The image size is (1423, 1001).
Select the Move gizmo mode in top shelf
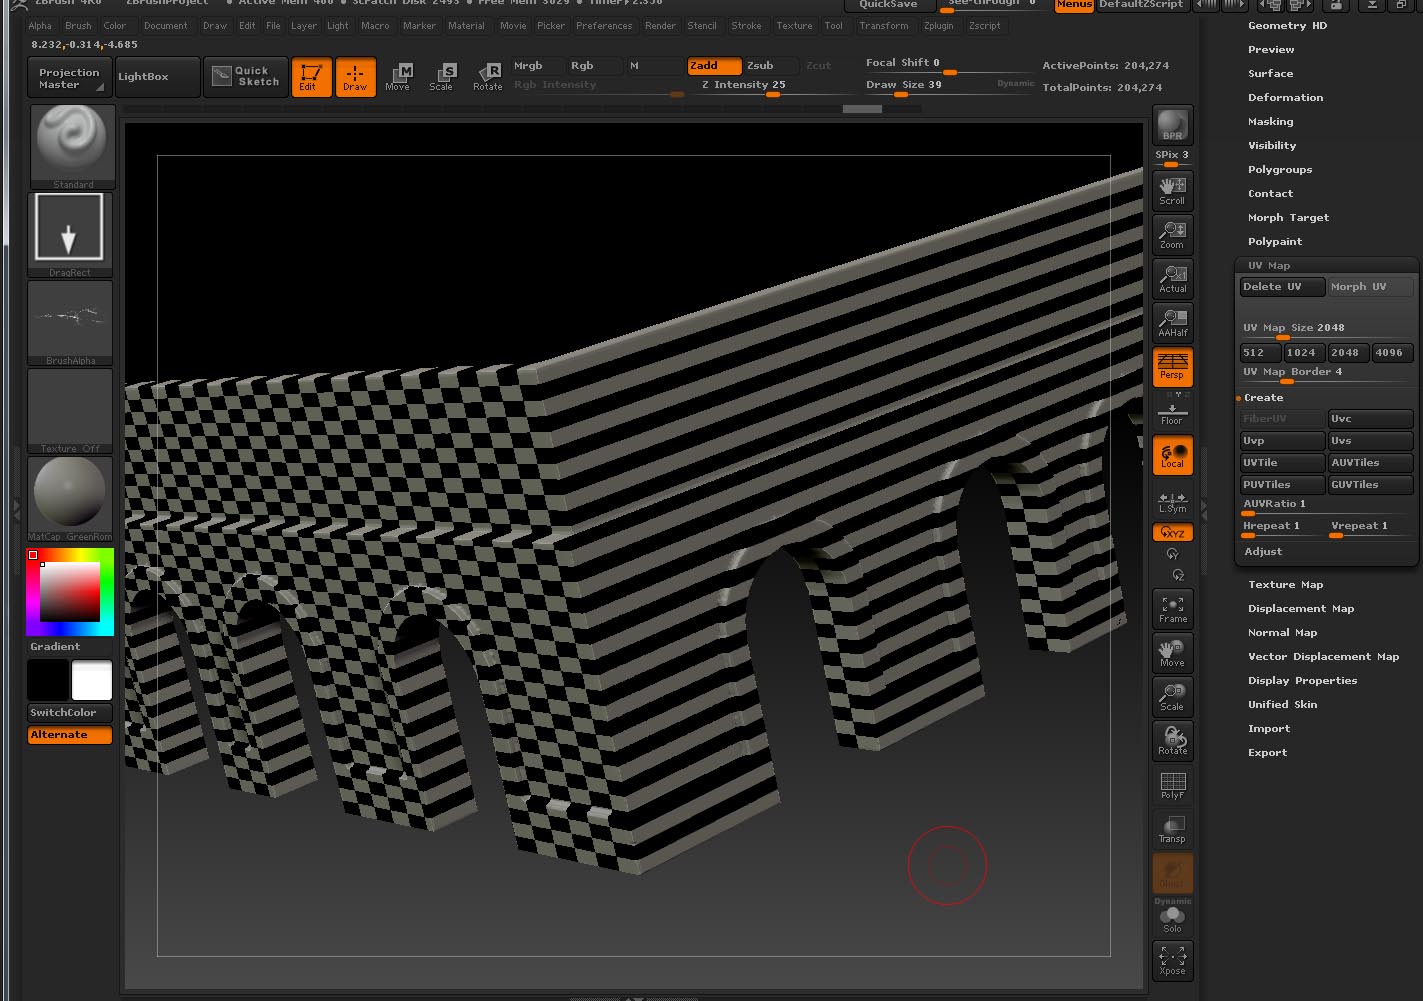pos(398,76)
